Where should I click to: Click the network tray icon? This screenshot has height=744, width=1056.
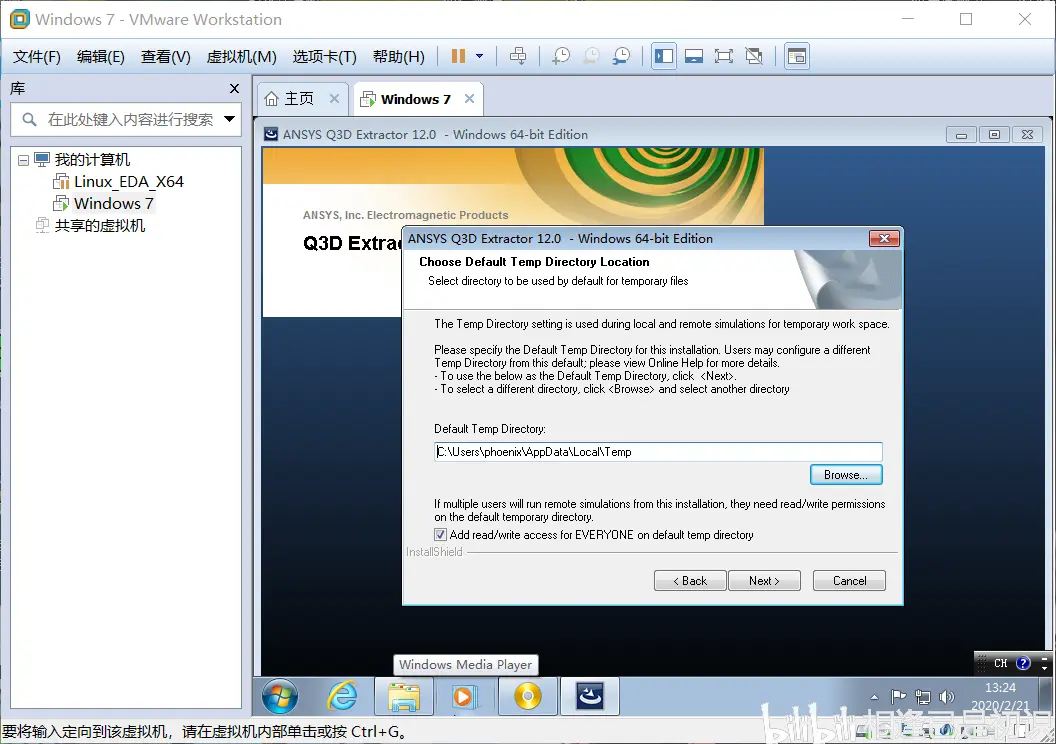tap(923, 696)
